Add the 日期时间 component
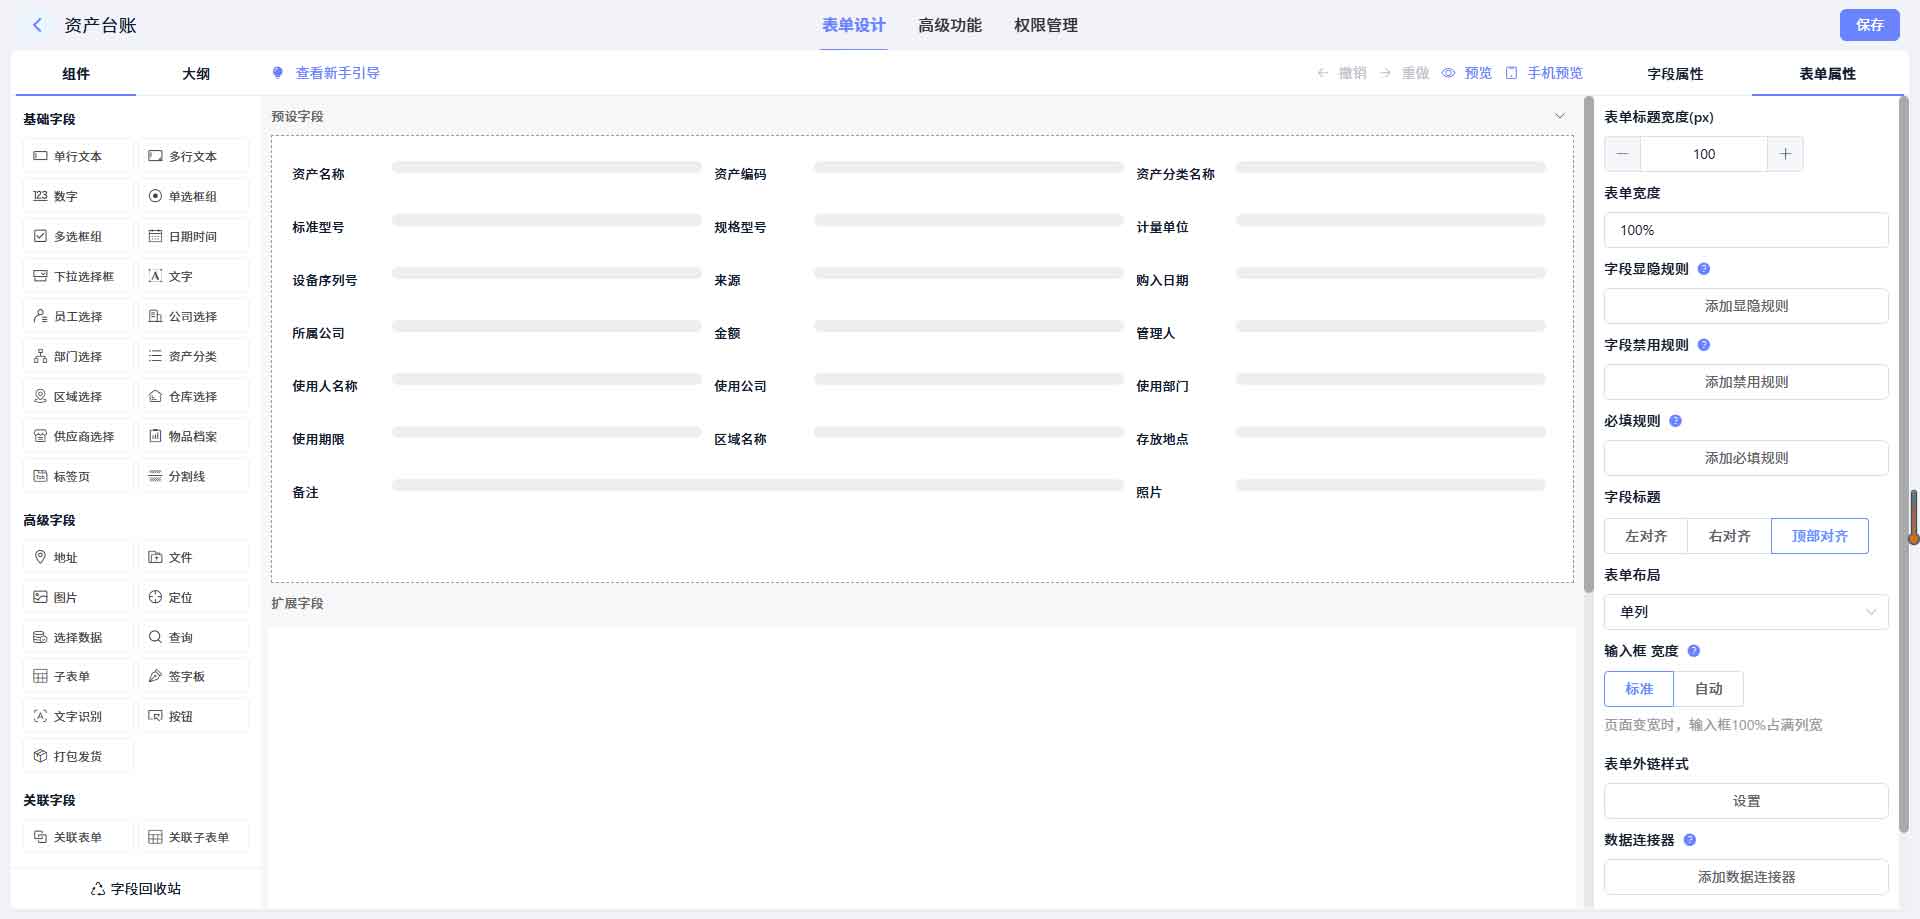 pyautogui.click(x=194, y=236)
